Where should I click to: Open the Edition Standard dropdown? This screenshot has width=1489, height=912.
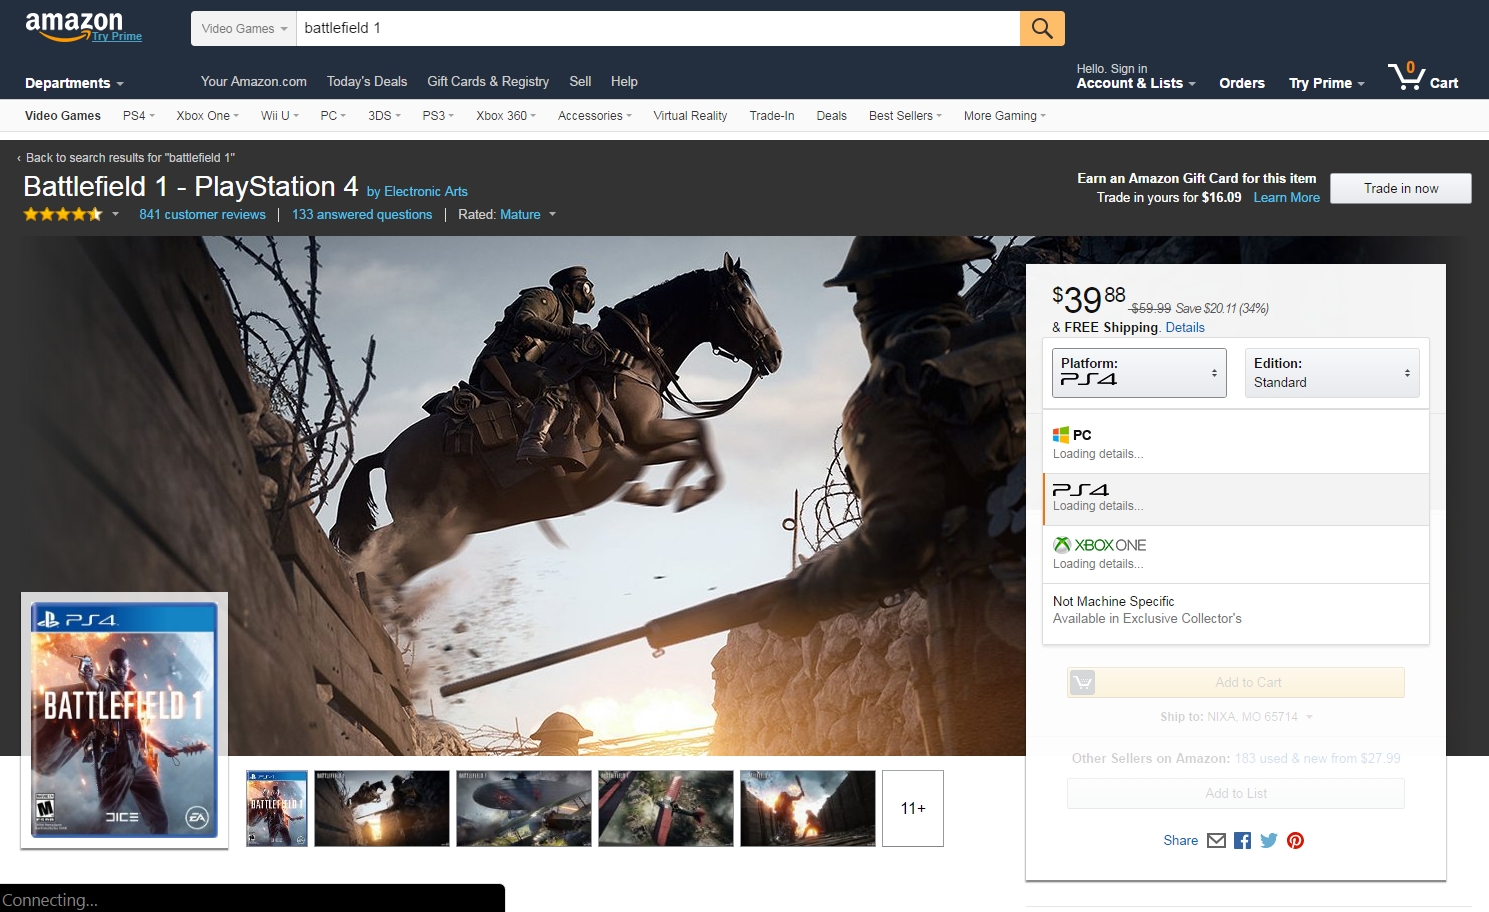[x=1332, y=373]
